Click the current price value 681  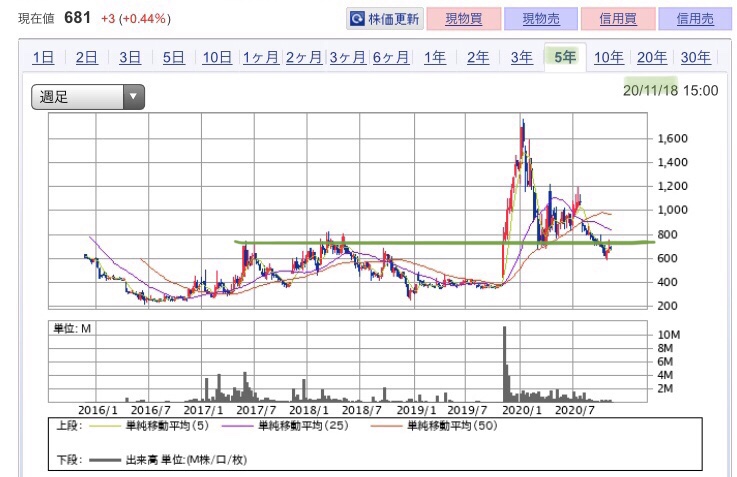coord(78,18)
